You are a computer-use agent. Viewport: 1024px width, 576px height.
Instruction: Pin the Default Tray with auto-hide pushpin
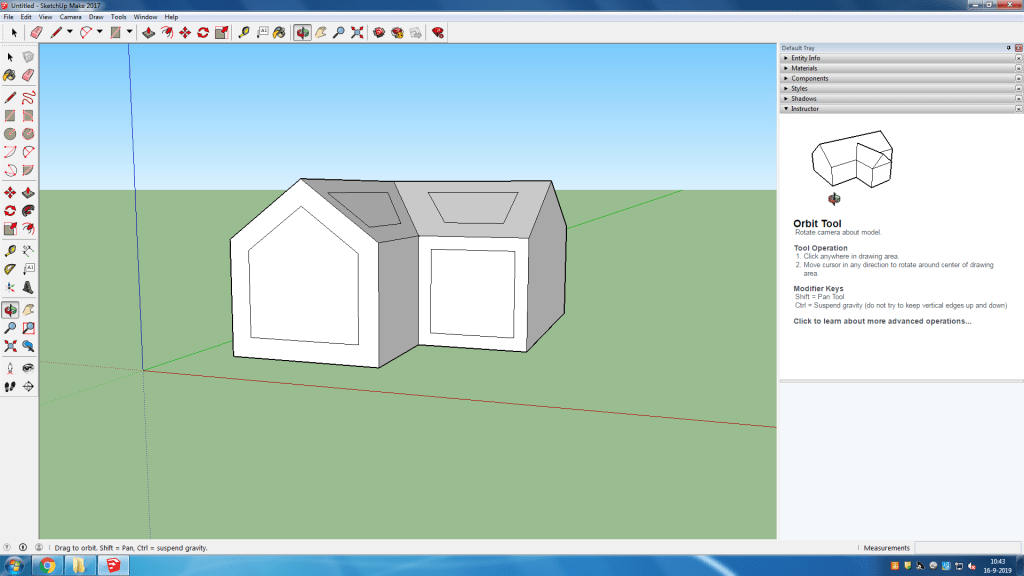[1008, 48]
